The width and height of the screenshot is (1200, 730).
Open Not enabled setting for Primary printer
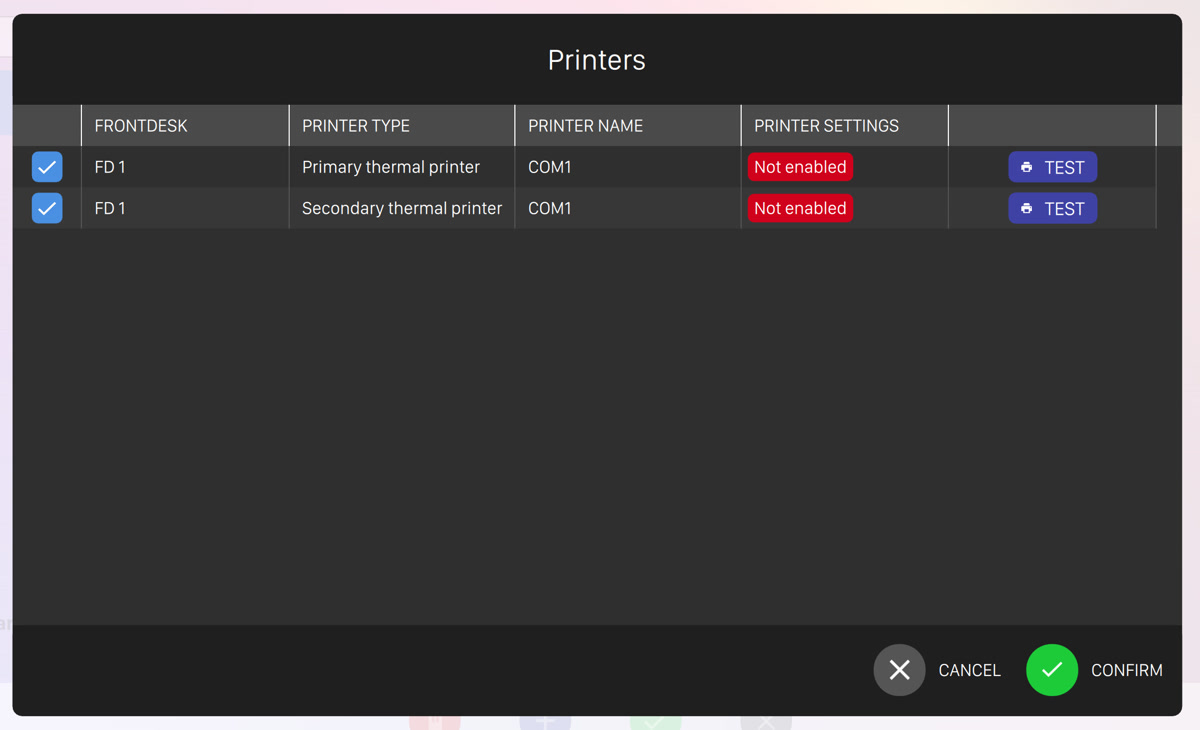(800, 167)
